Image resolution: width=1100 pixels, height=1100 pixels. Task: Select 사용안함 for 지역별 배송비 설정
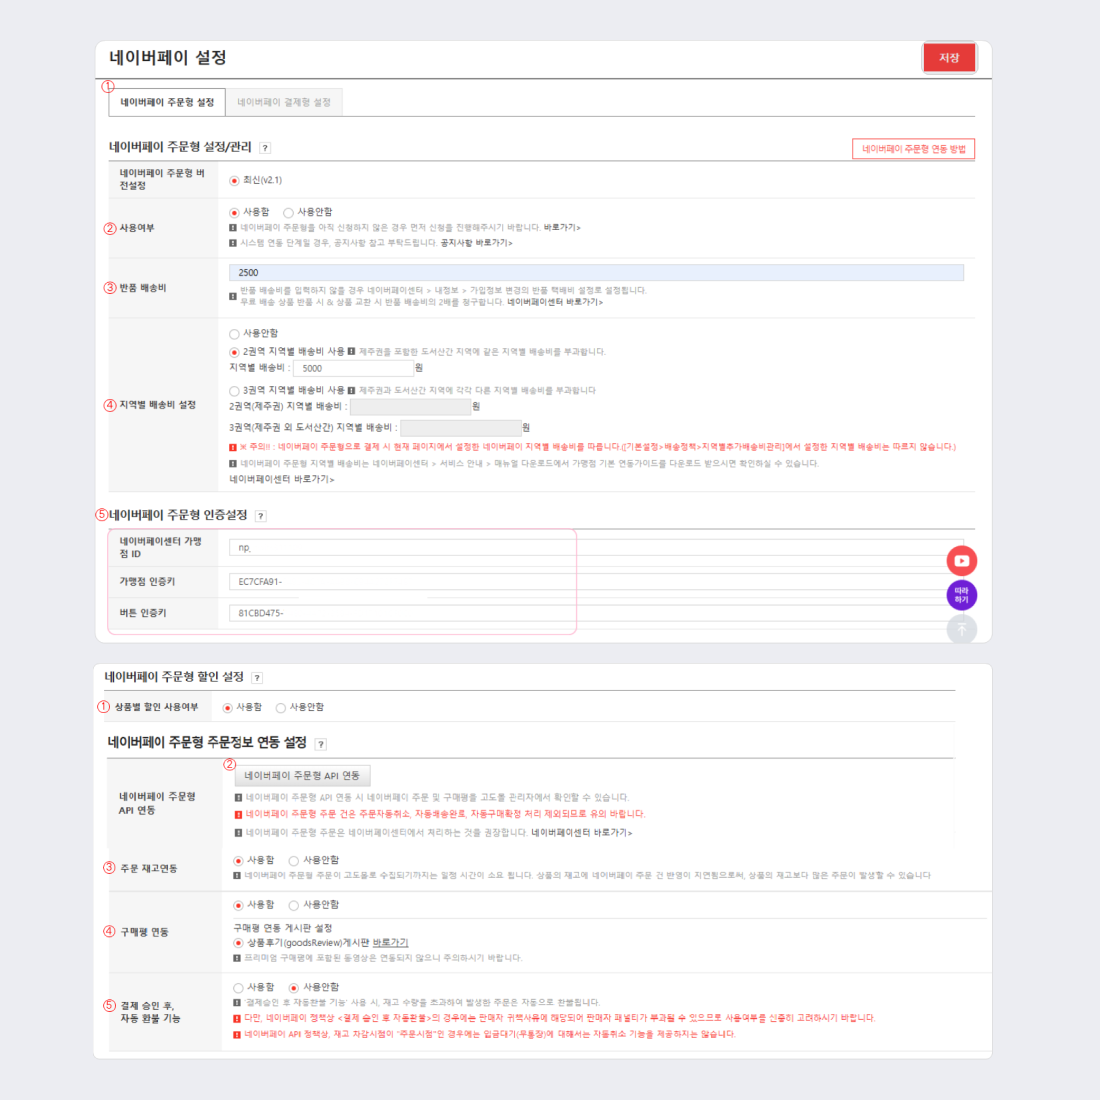coord(234,334)
